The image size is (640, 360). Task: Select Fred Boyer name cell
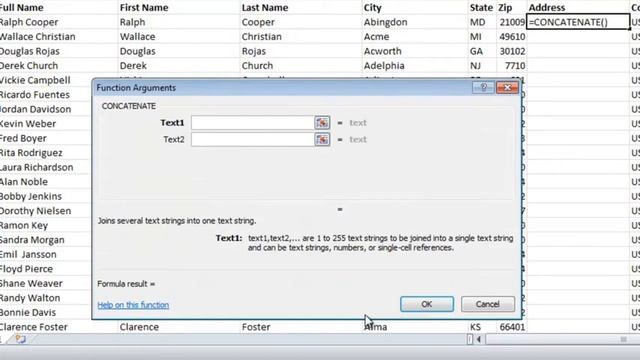pos(46,138)
